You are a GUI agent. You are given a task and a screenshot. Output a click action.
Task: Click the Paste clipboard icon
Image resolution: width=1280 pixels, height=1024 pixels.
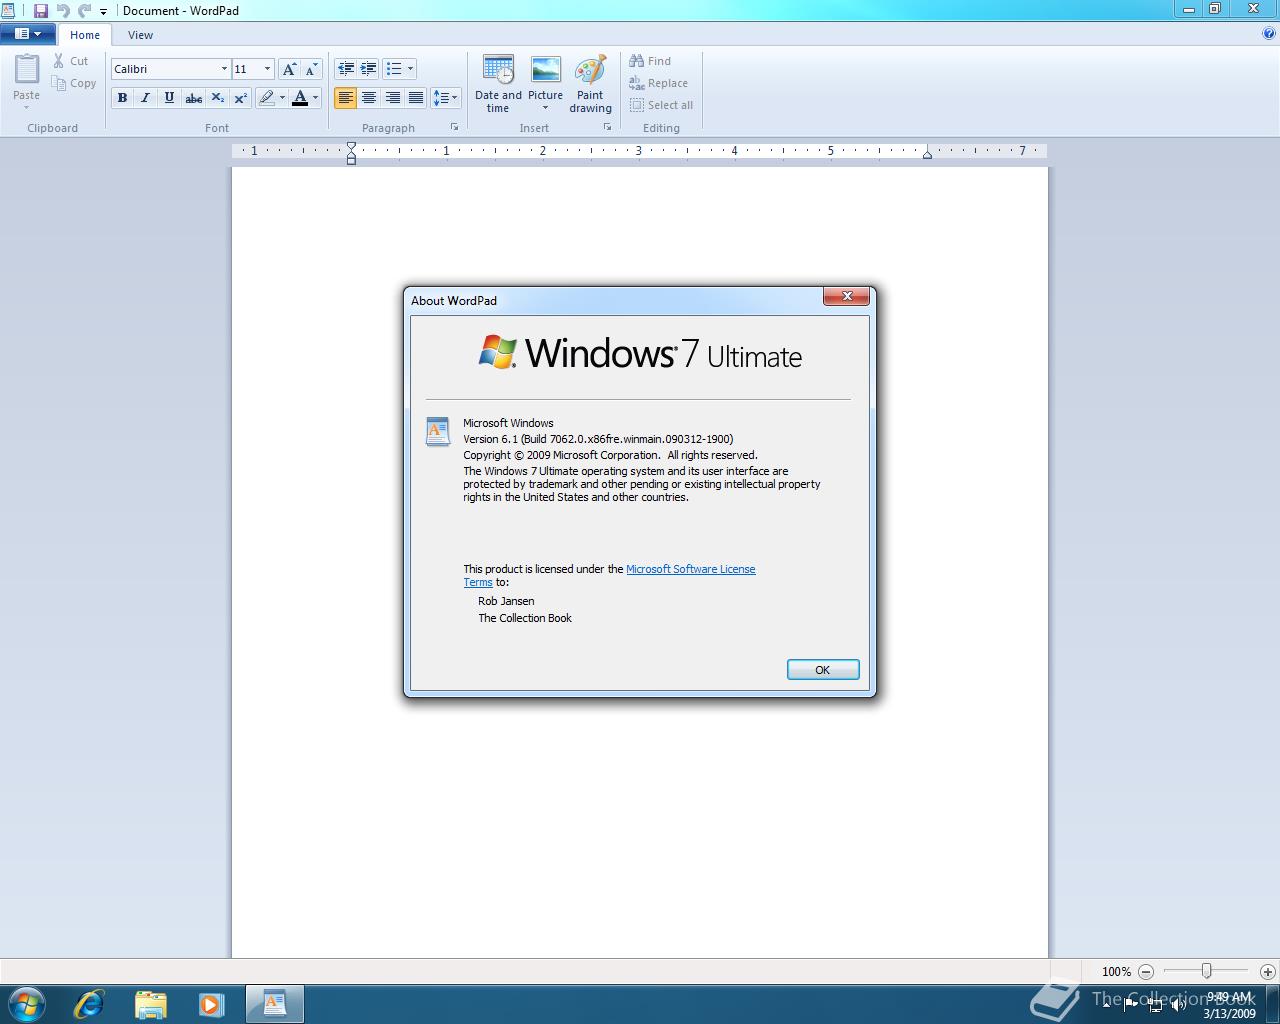point(27,70)
